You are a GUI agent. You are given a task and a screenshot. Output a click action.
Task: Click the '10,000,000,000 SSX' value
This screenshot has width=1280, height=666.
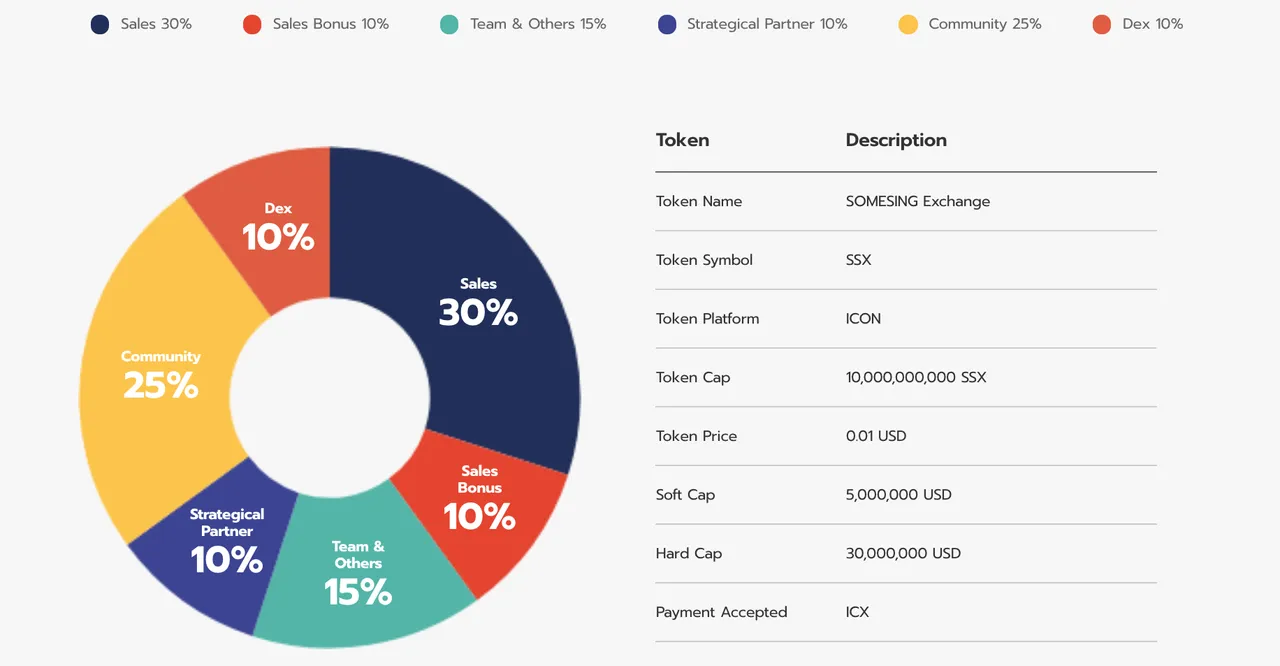[x=916, y=377]
